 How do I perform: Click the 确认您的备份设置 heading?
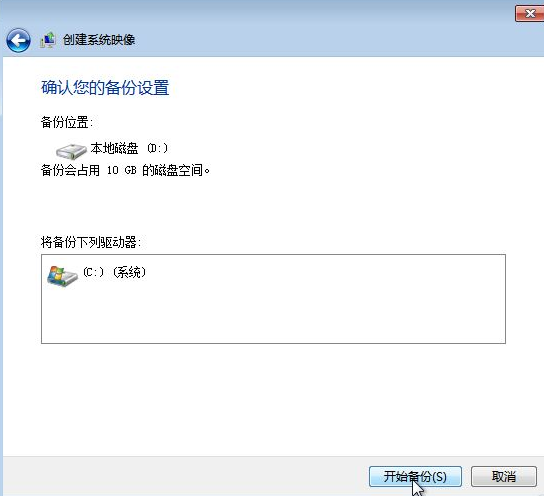point(105,87)
